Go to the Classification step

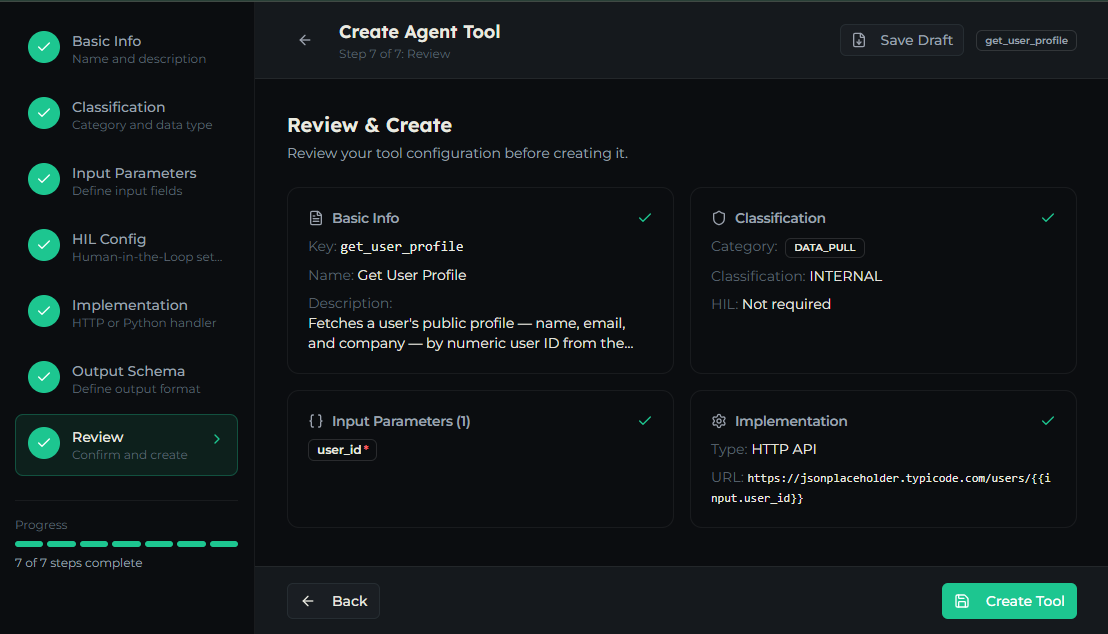tap(126, 115)
